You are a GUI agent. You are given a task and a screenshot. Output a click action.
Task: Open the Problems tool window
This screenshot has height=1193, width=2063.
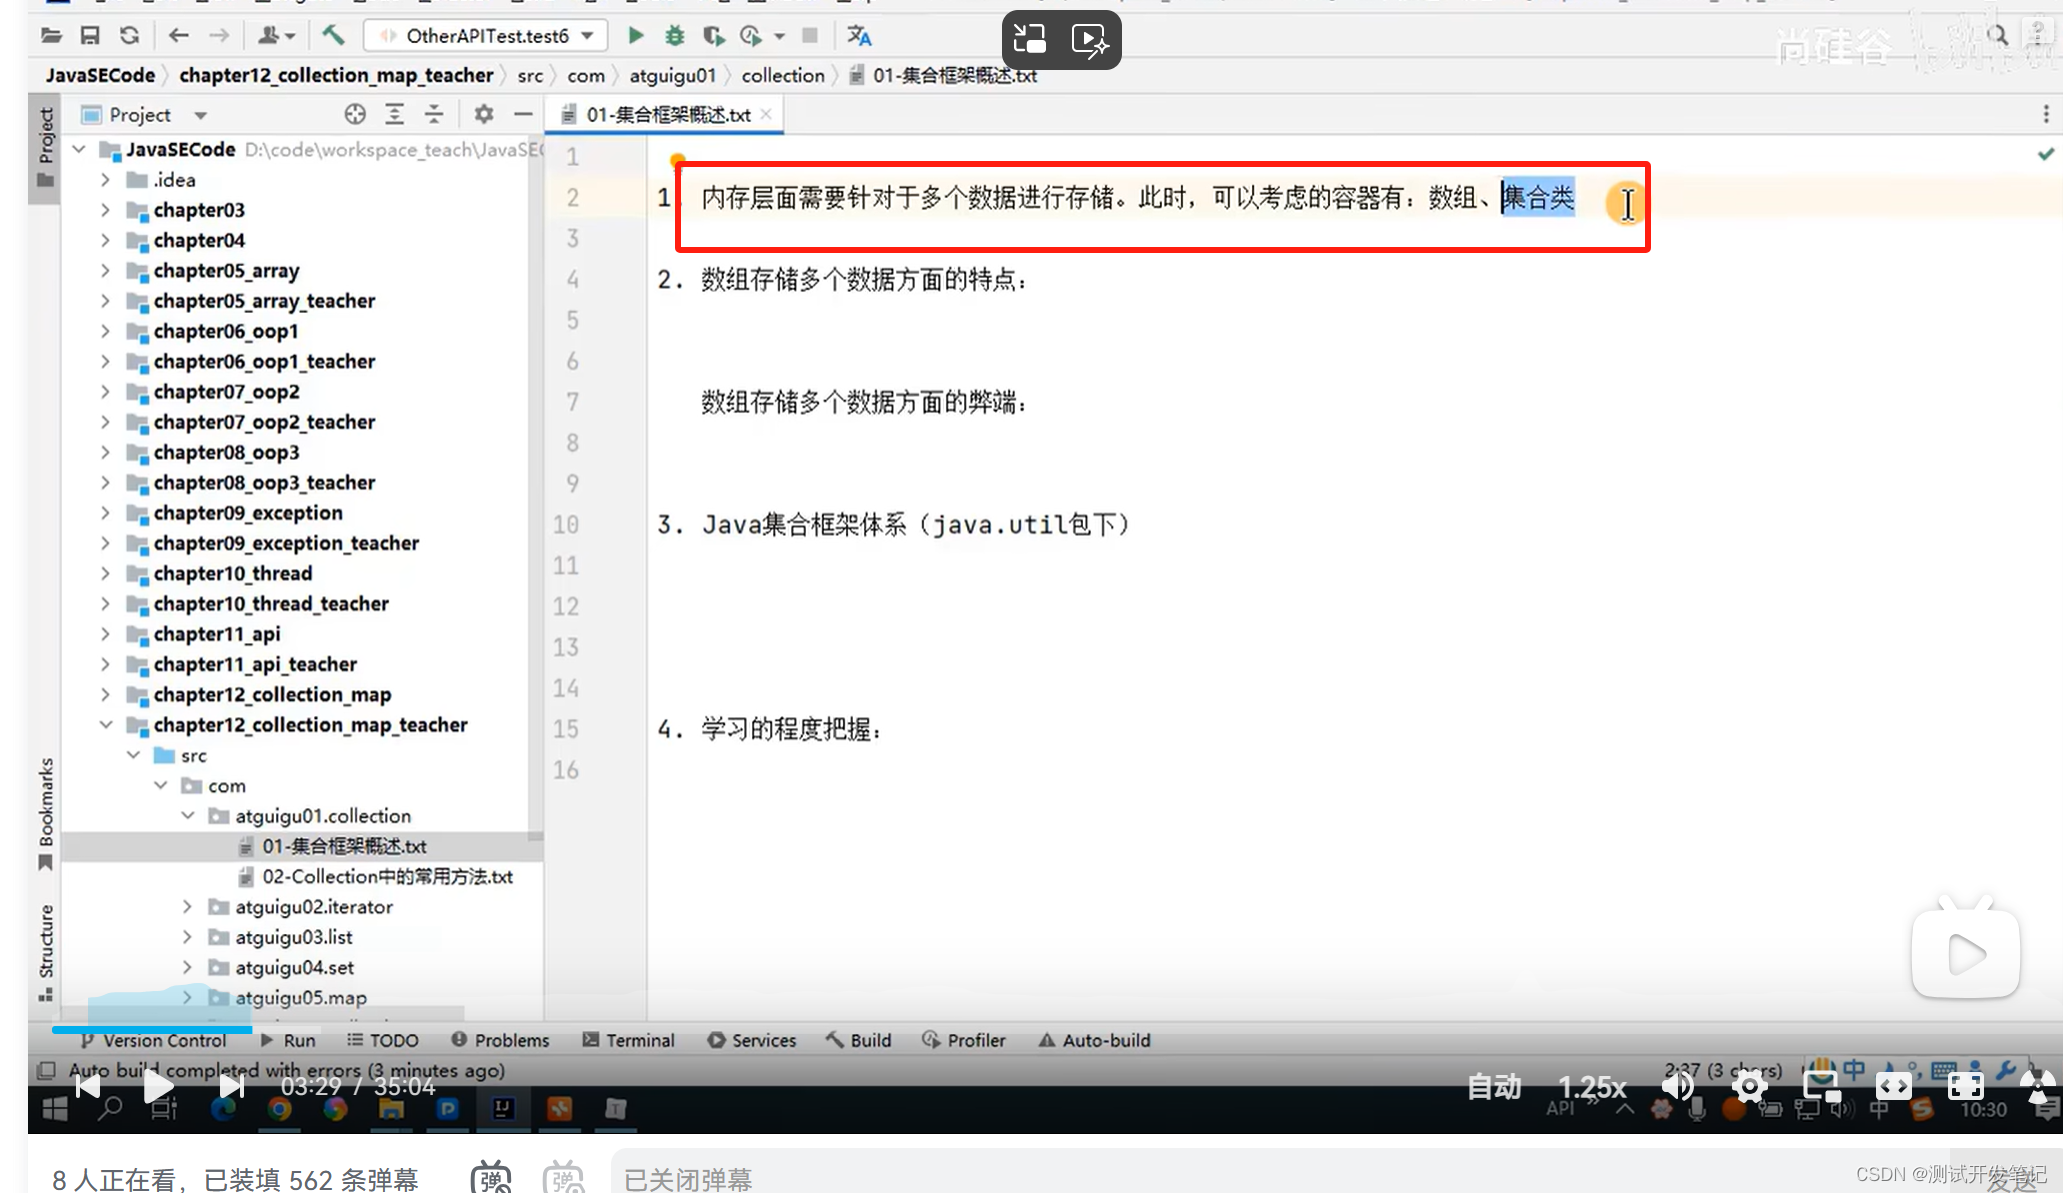[500, 1040]
